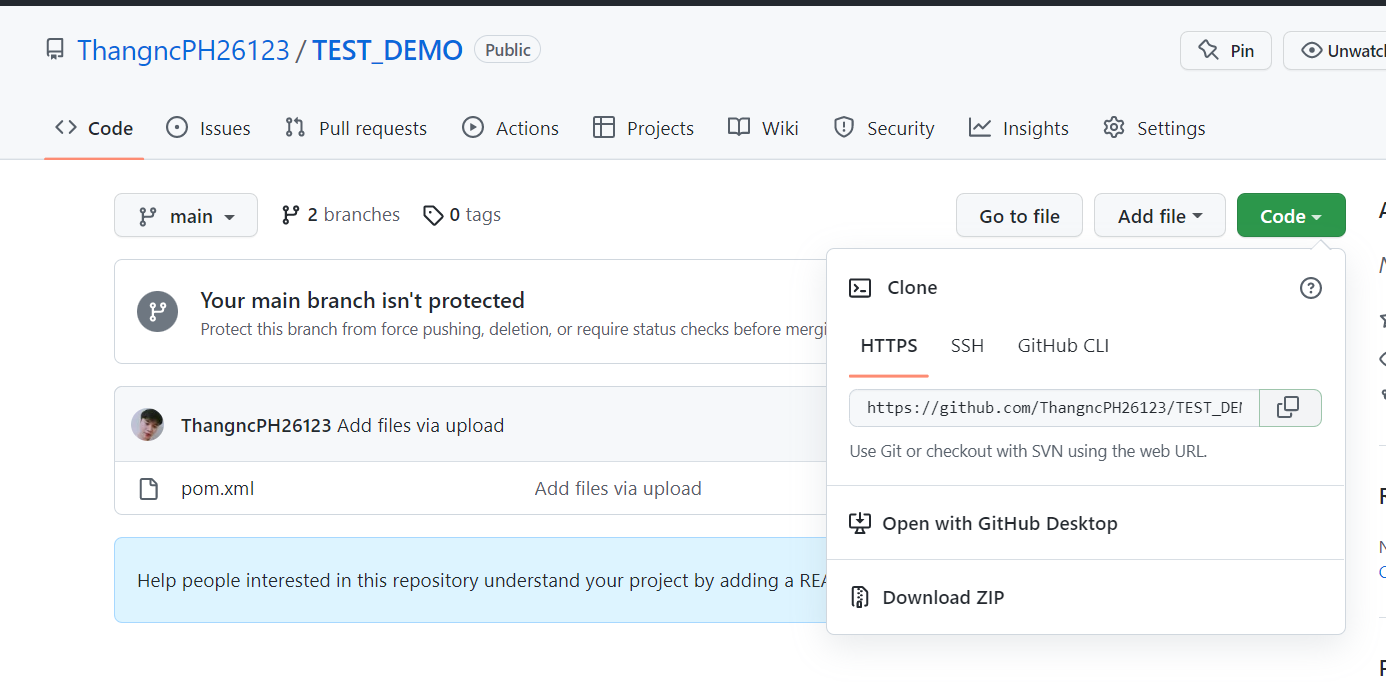The image size is (1386, 682).
Task: Open pom.xml row commit message link
Action: click(x=618, y=489)
